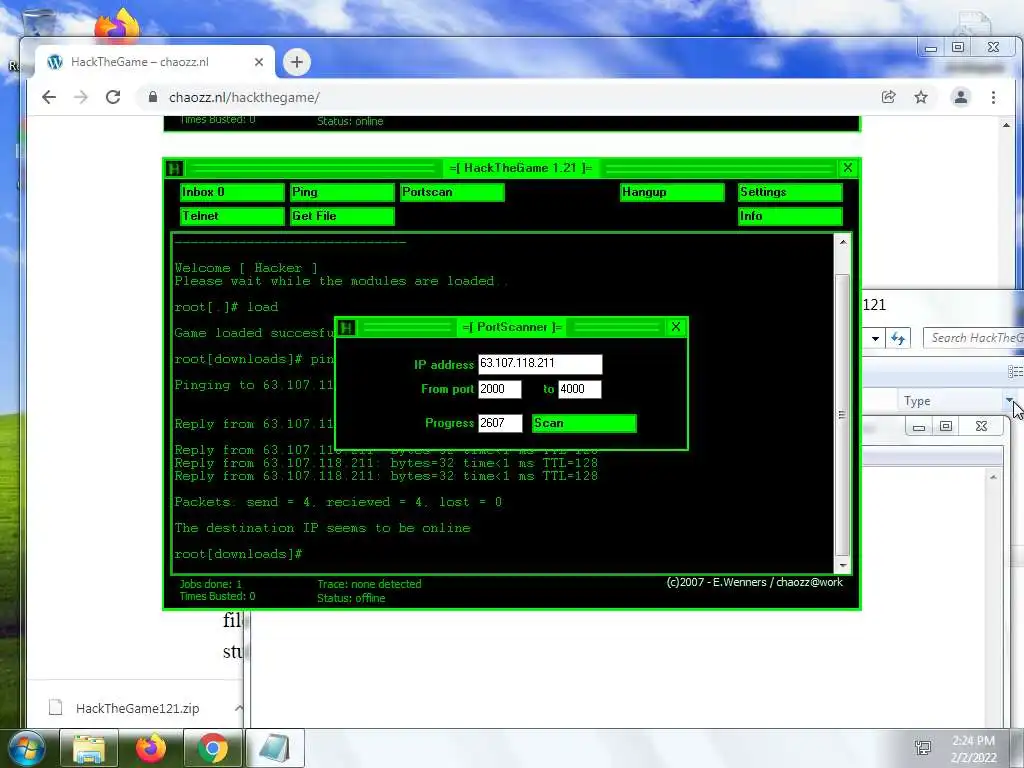Open the Inbox 0 button
1024x768 pixels.
(x=232, y=192)
